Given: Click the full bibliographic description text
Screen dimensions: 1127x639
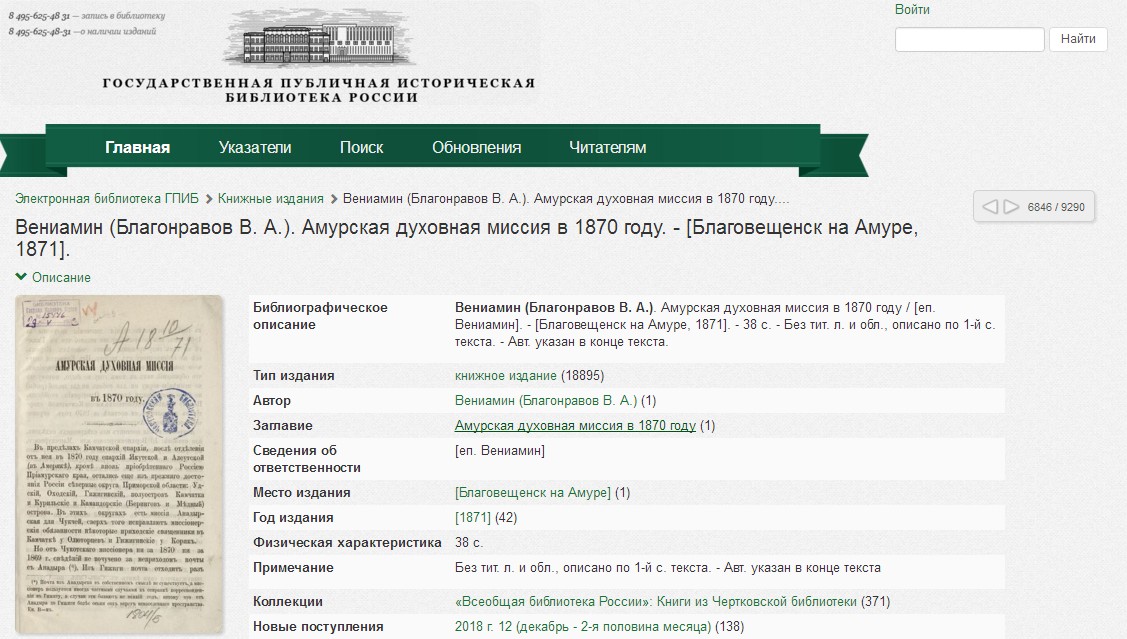Looking at the screenshot, I should 724,325.
